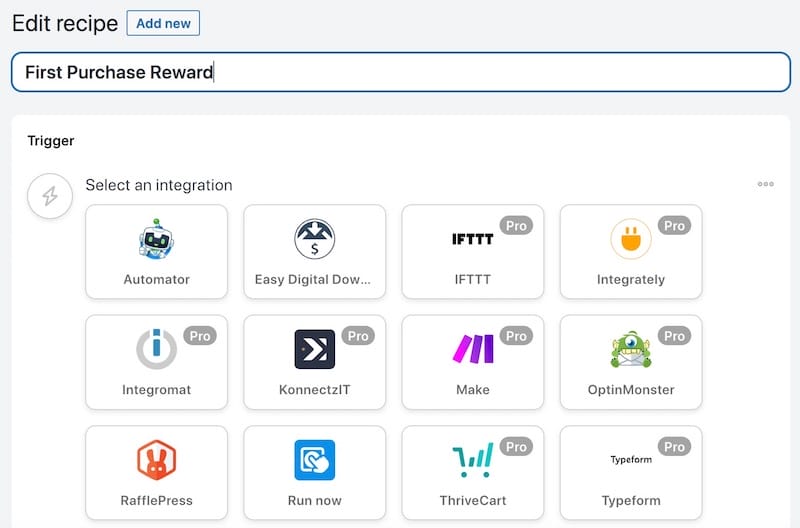Select the Typeform integration logo
Viewport: 800px width, 528px height.
pyautogui.click(x=630, y=460)
